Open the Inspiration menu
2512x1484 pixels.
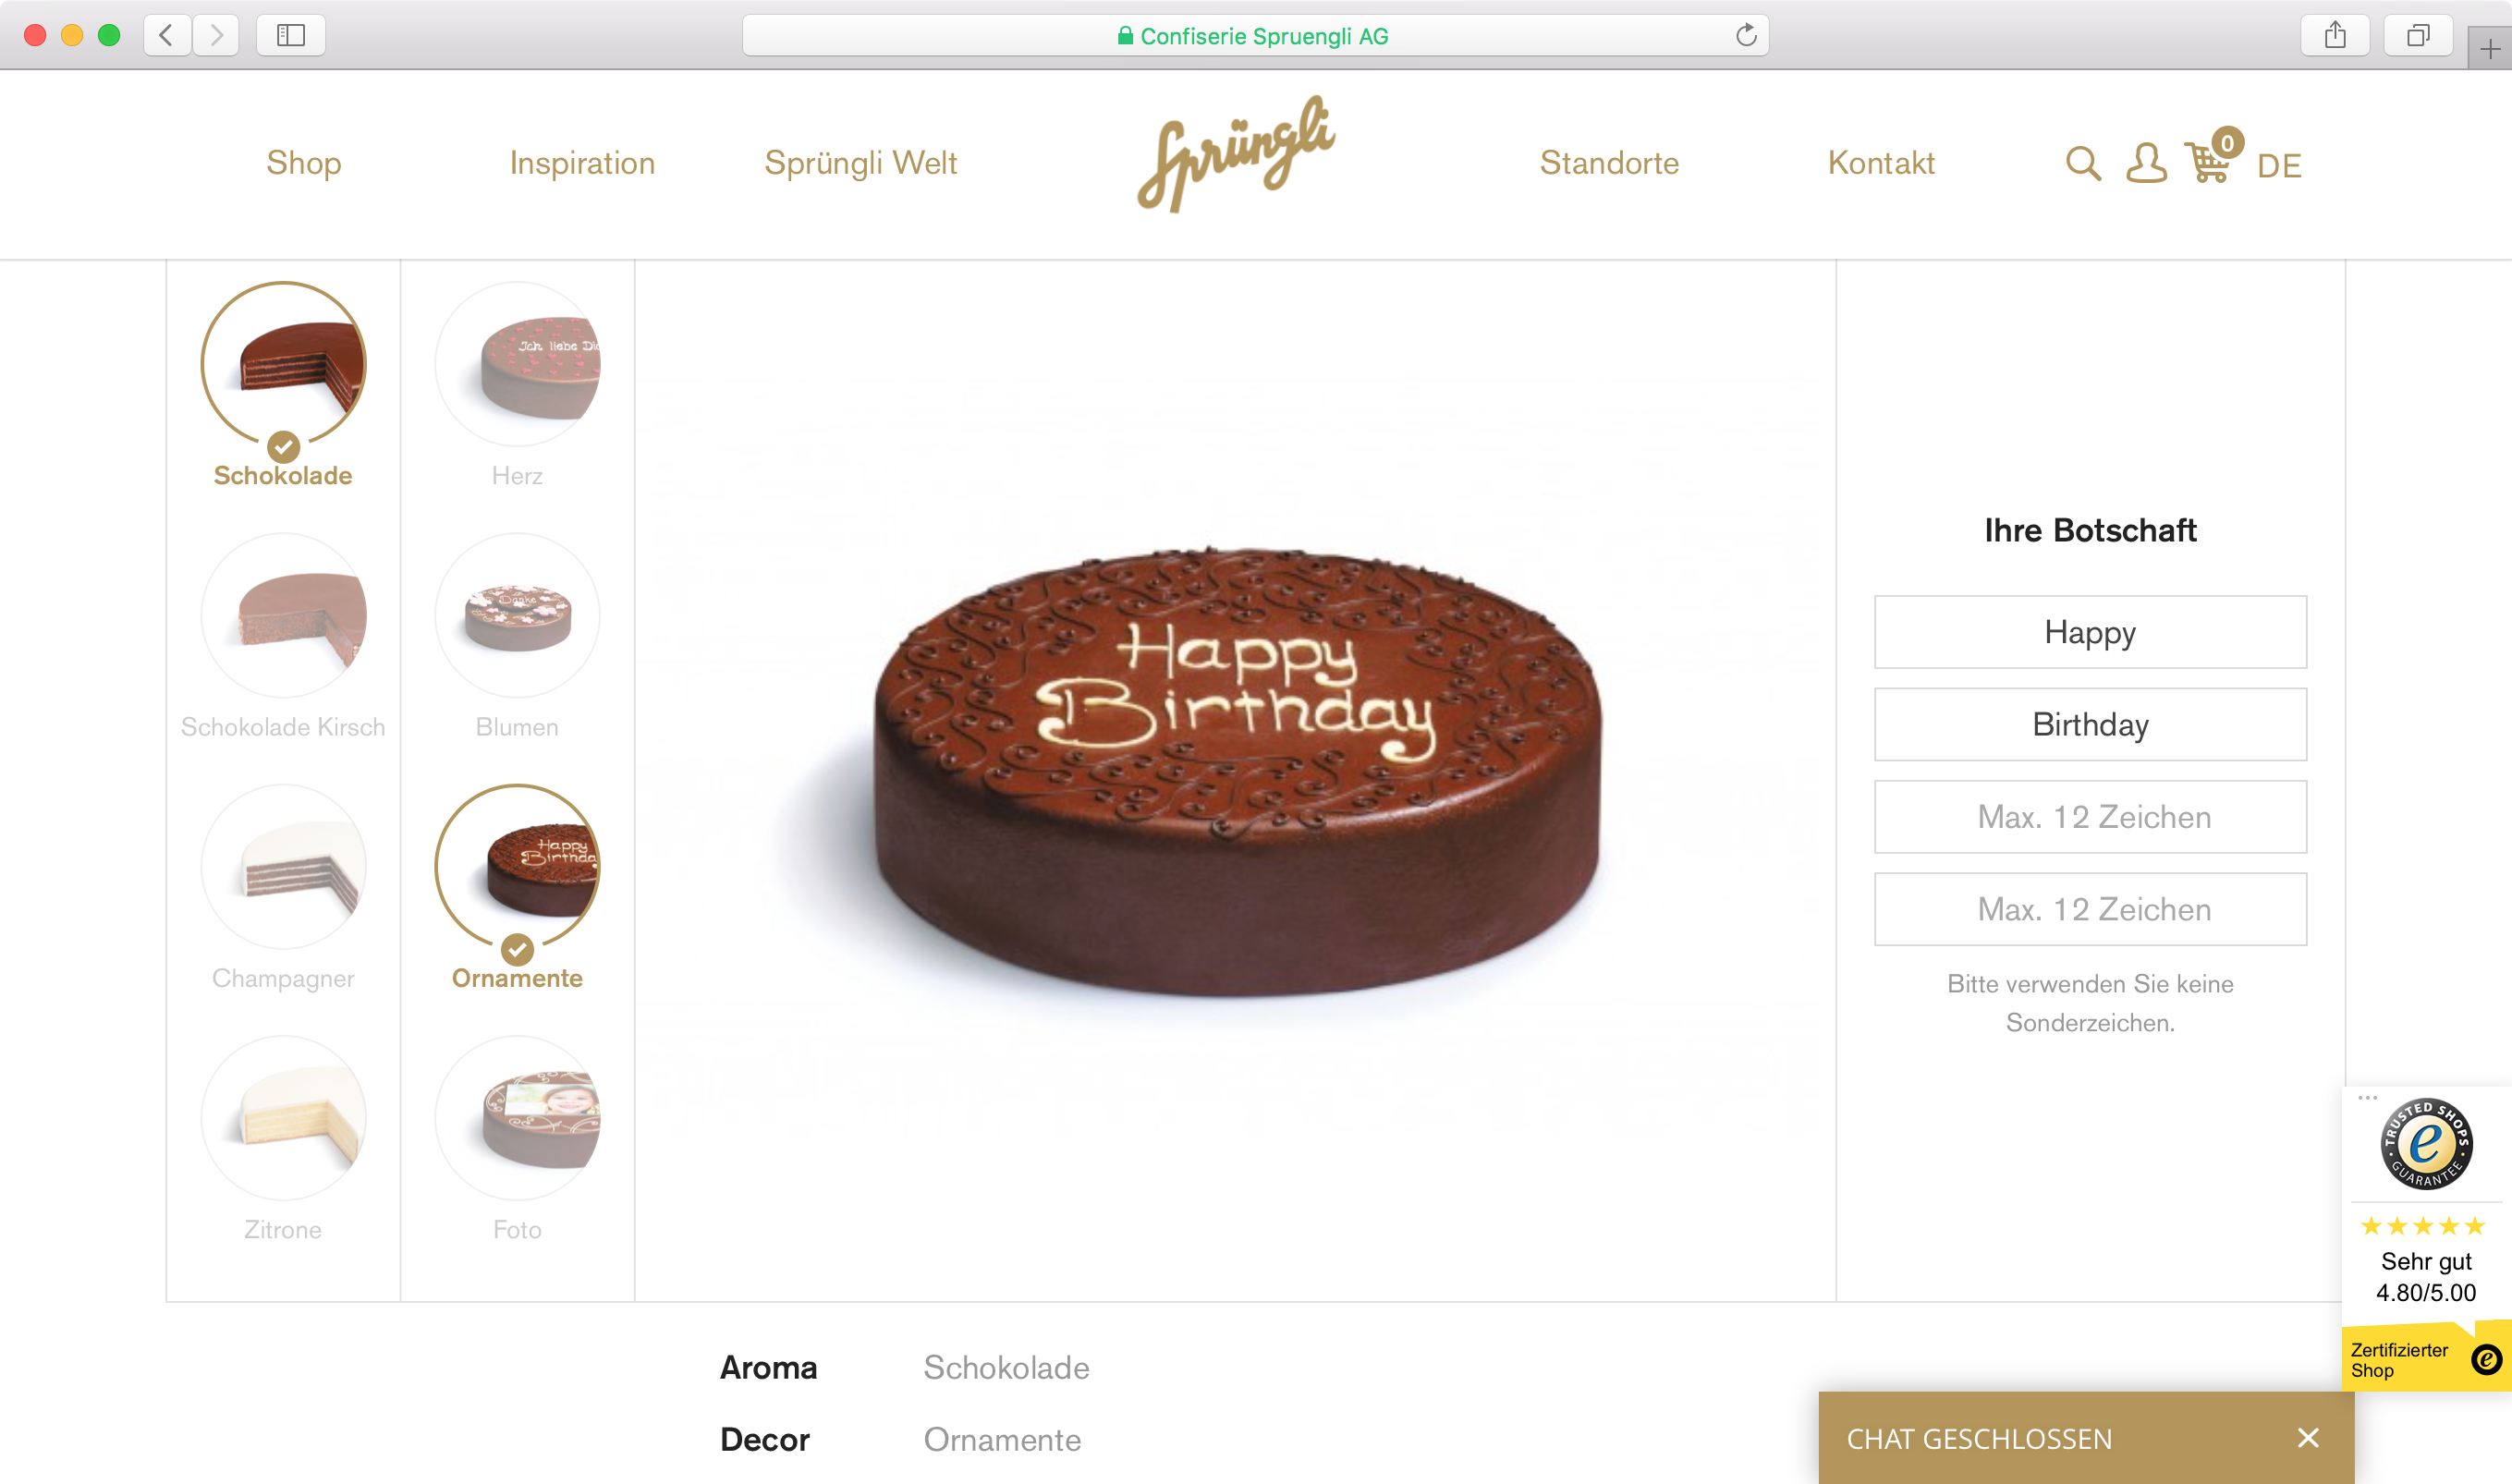coord(582,163)
